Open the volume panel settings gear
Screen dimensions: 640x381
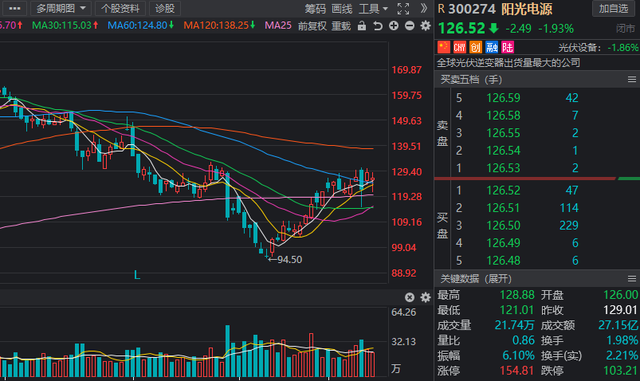point(425,297)
